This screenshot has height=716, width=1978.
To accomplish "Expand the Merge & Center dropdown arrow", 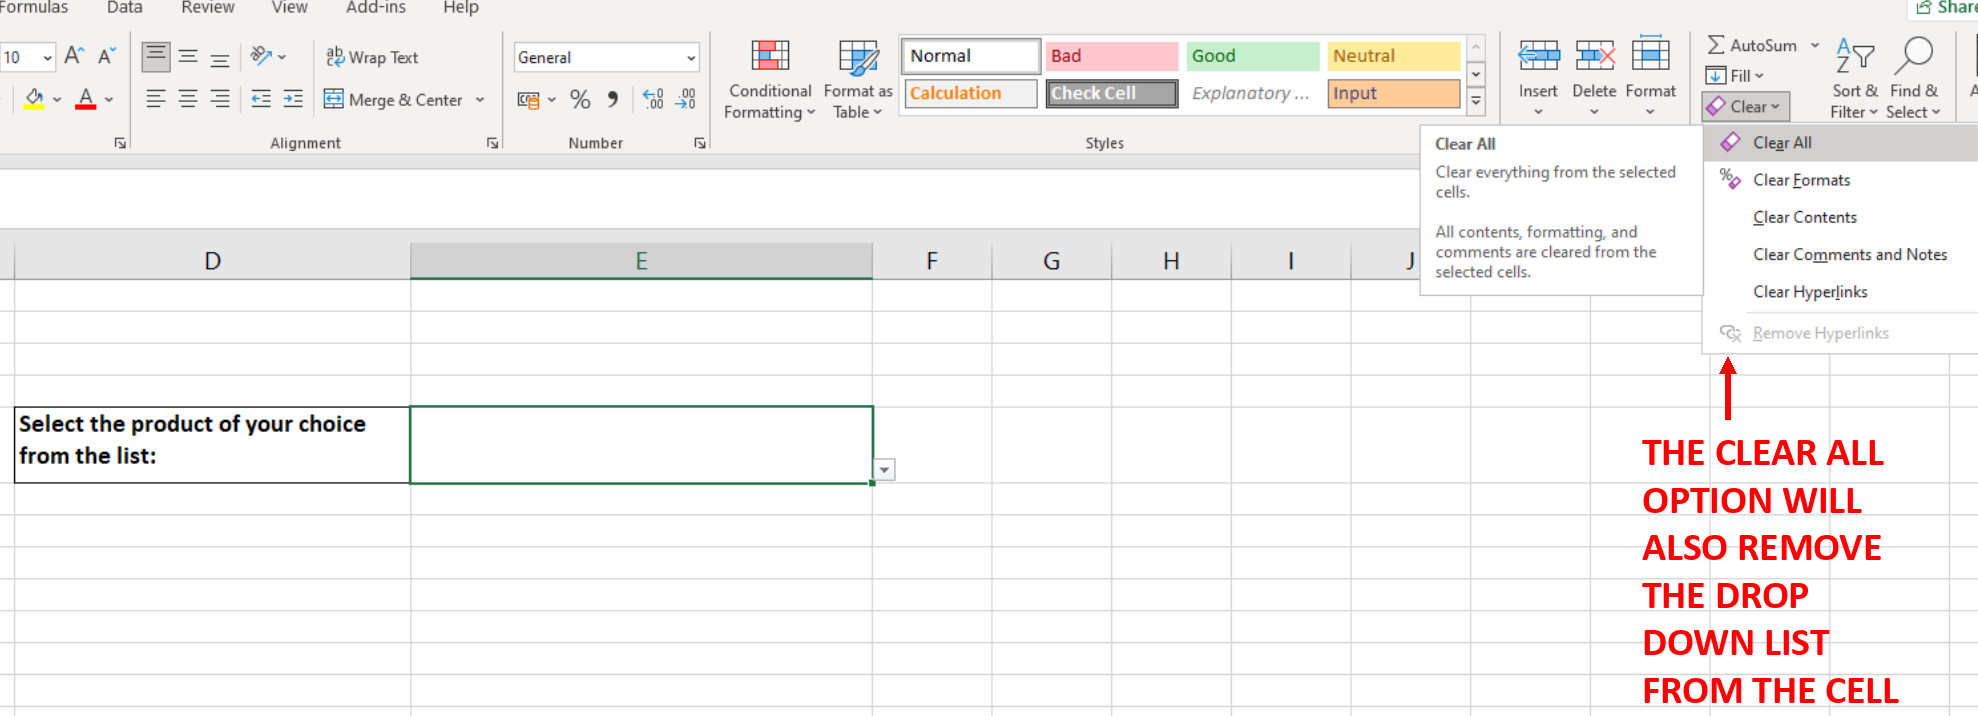I will click(x=480, y=100).
